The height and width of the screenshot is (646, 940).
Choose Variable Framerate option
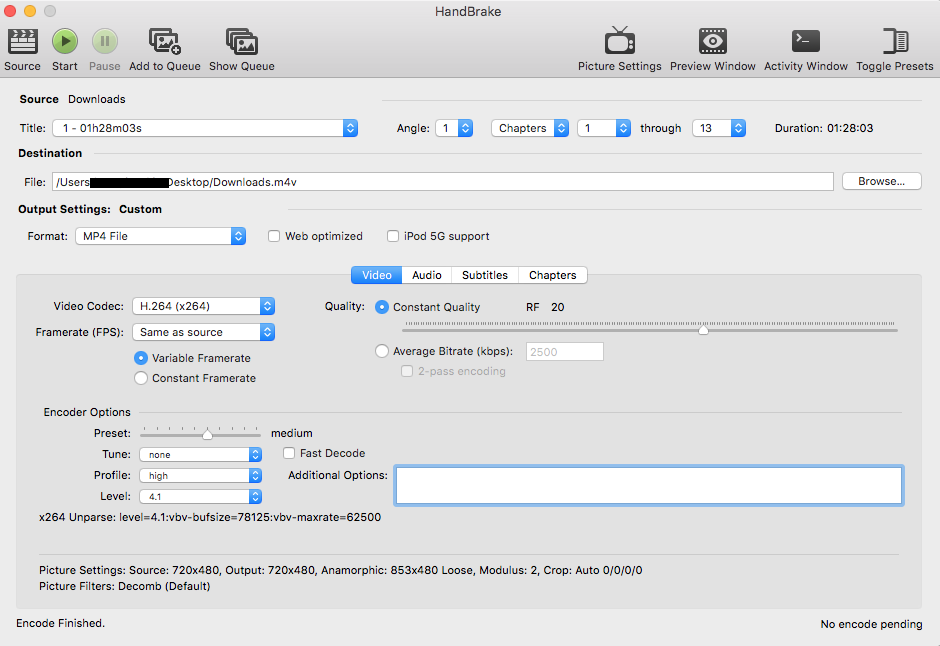coord(140,358)
